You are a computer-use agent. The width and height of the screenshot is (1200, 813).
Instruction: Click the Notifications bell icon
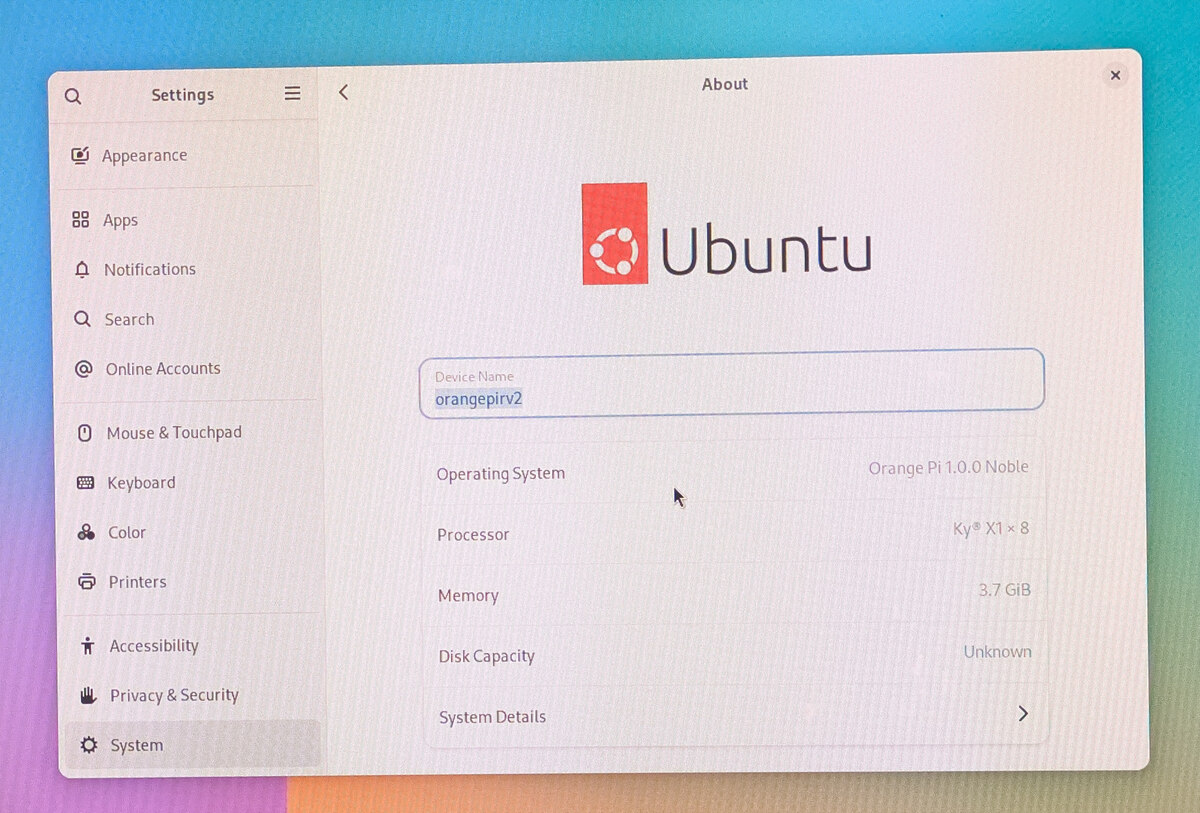point(82,270)
